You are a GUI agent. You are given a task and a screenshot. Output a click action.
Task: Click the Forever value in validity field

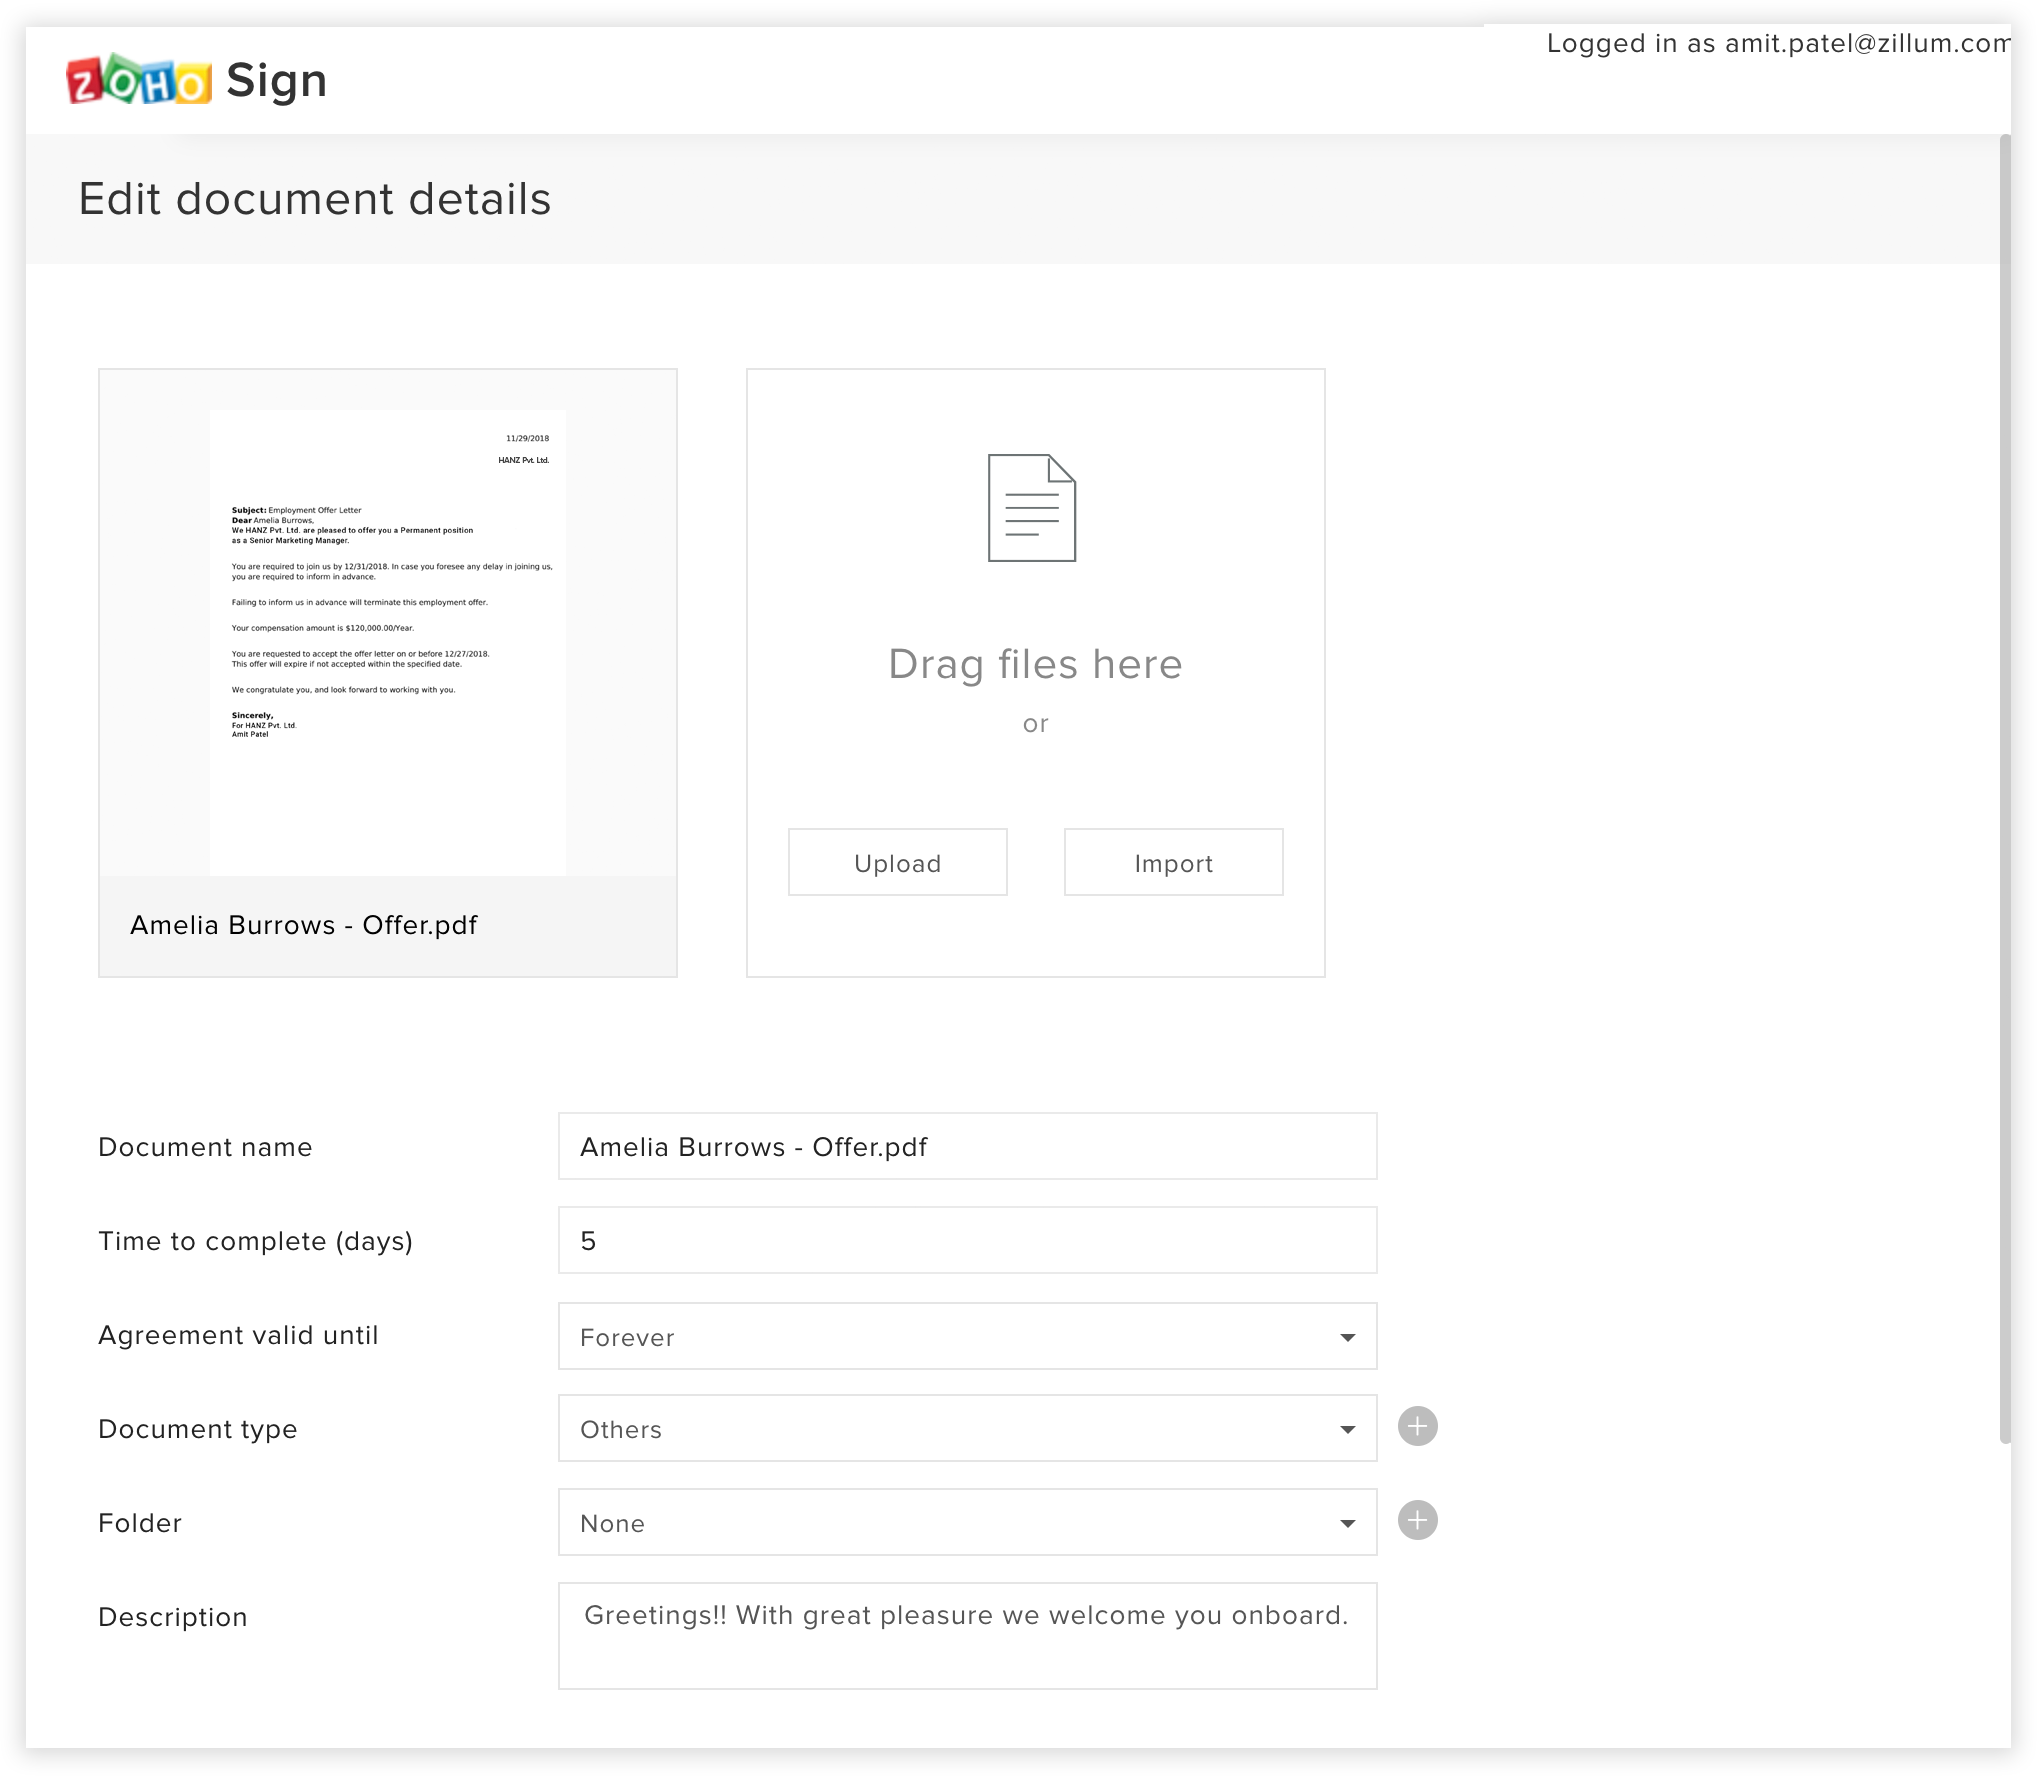coord(628,1337)
